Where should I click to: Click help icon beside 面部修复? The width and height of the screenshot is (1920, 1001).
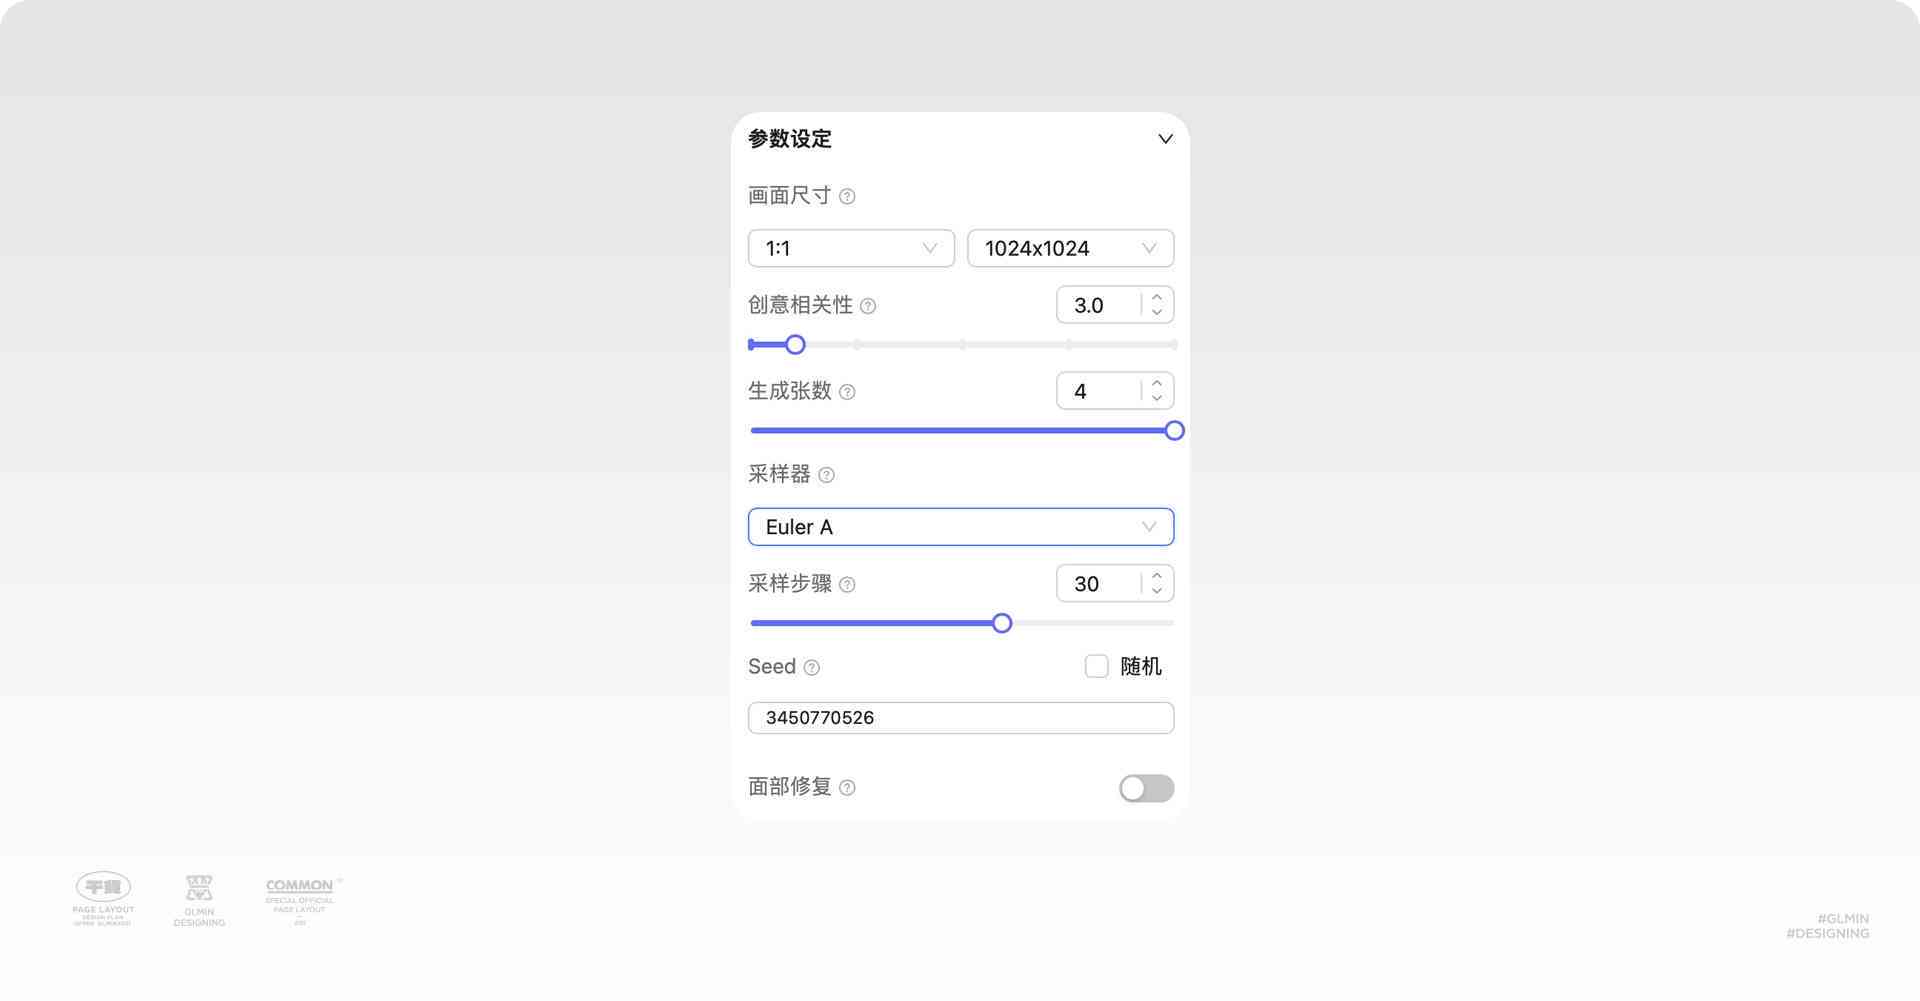[x=847, y=788]
